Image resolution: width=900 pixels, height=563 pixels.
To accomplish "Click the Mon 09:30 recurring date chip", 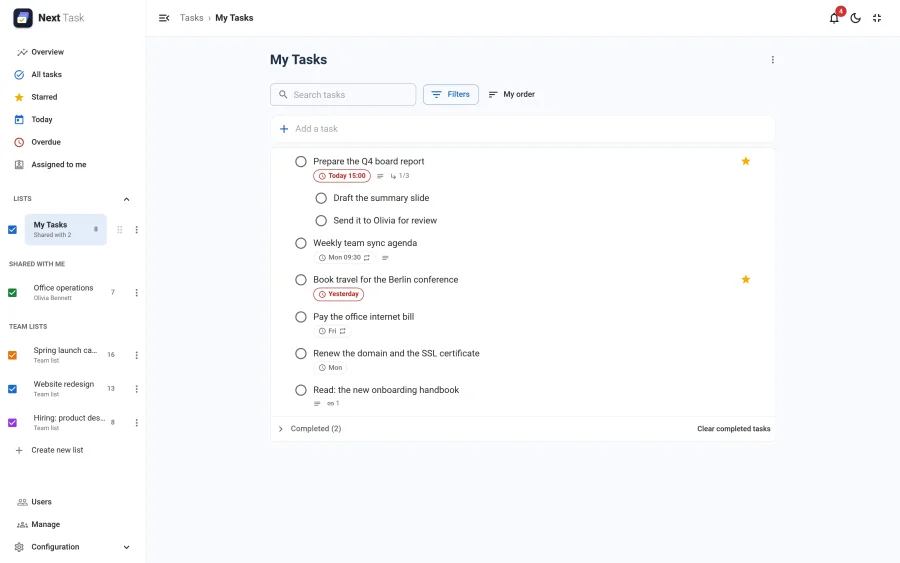I will point(344,258).
